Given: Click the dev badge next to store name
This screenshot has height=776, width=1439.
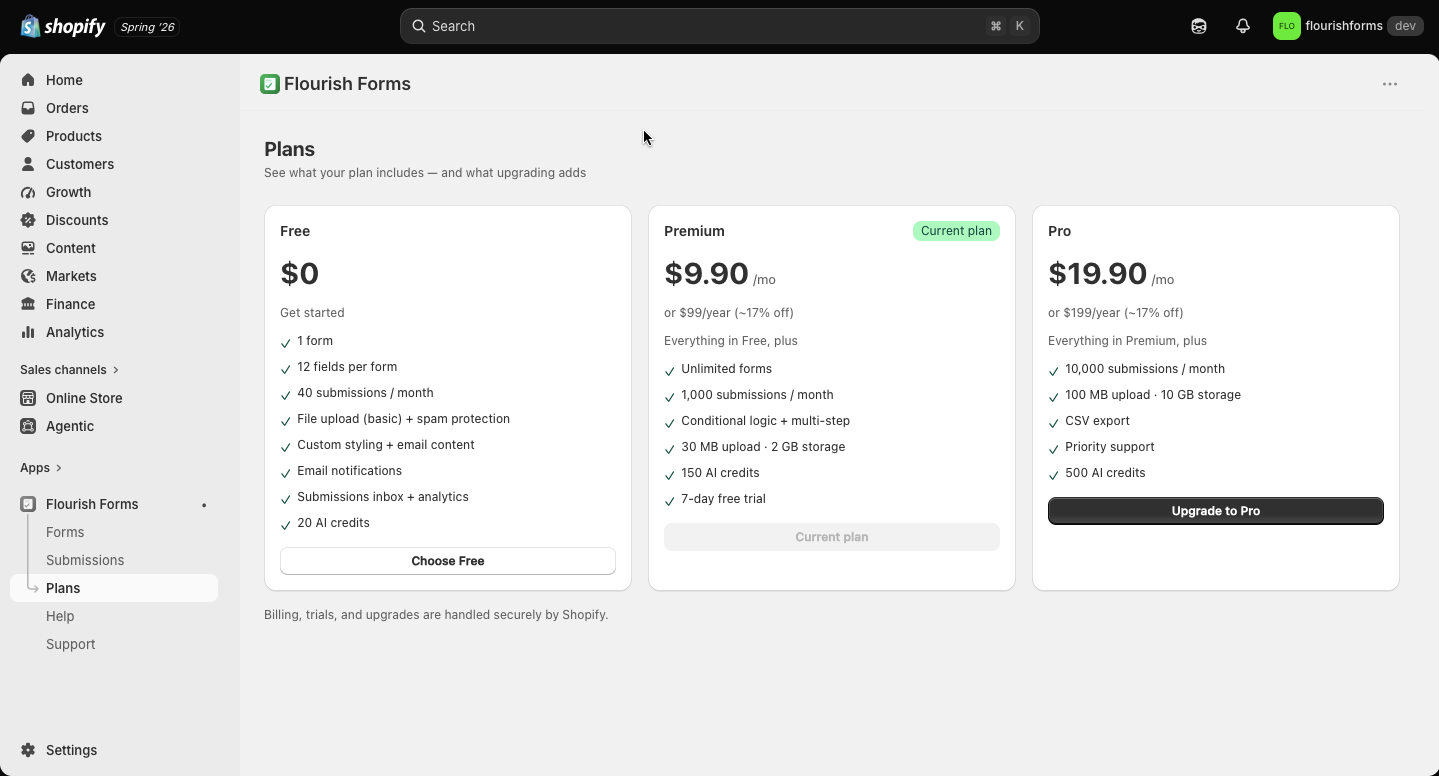Looking at the screenshot, I should tap(1405, 26).
